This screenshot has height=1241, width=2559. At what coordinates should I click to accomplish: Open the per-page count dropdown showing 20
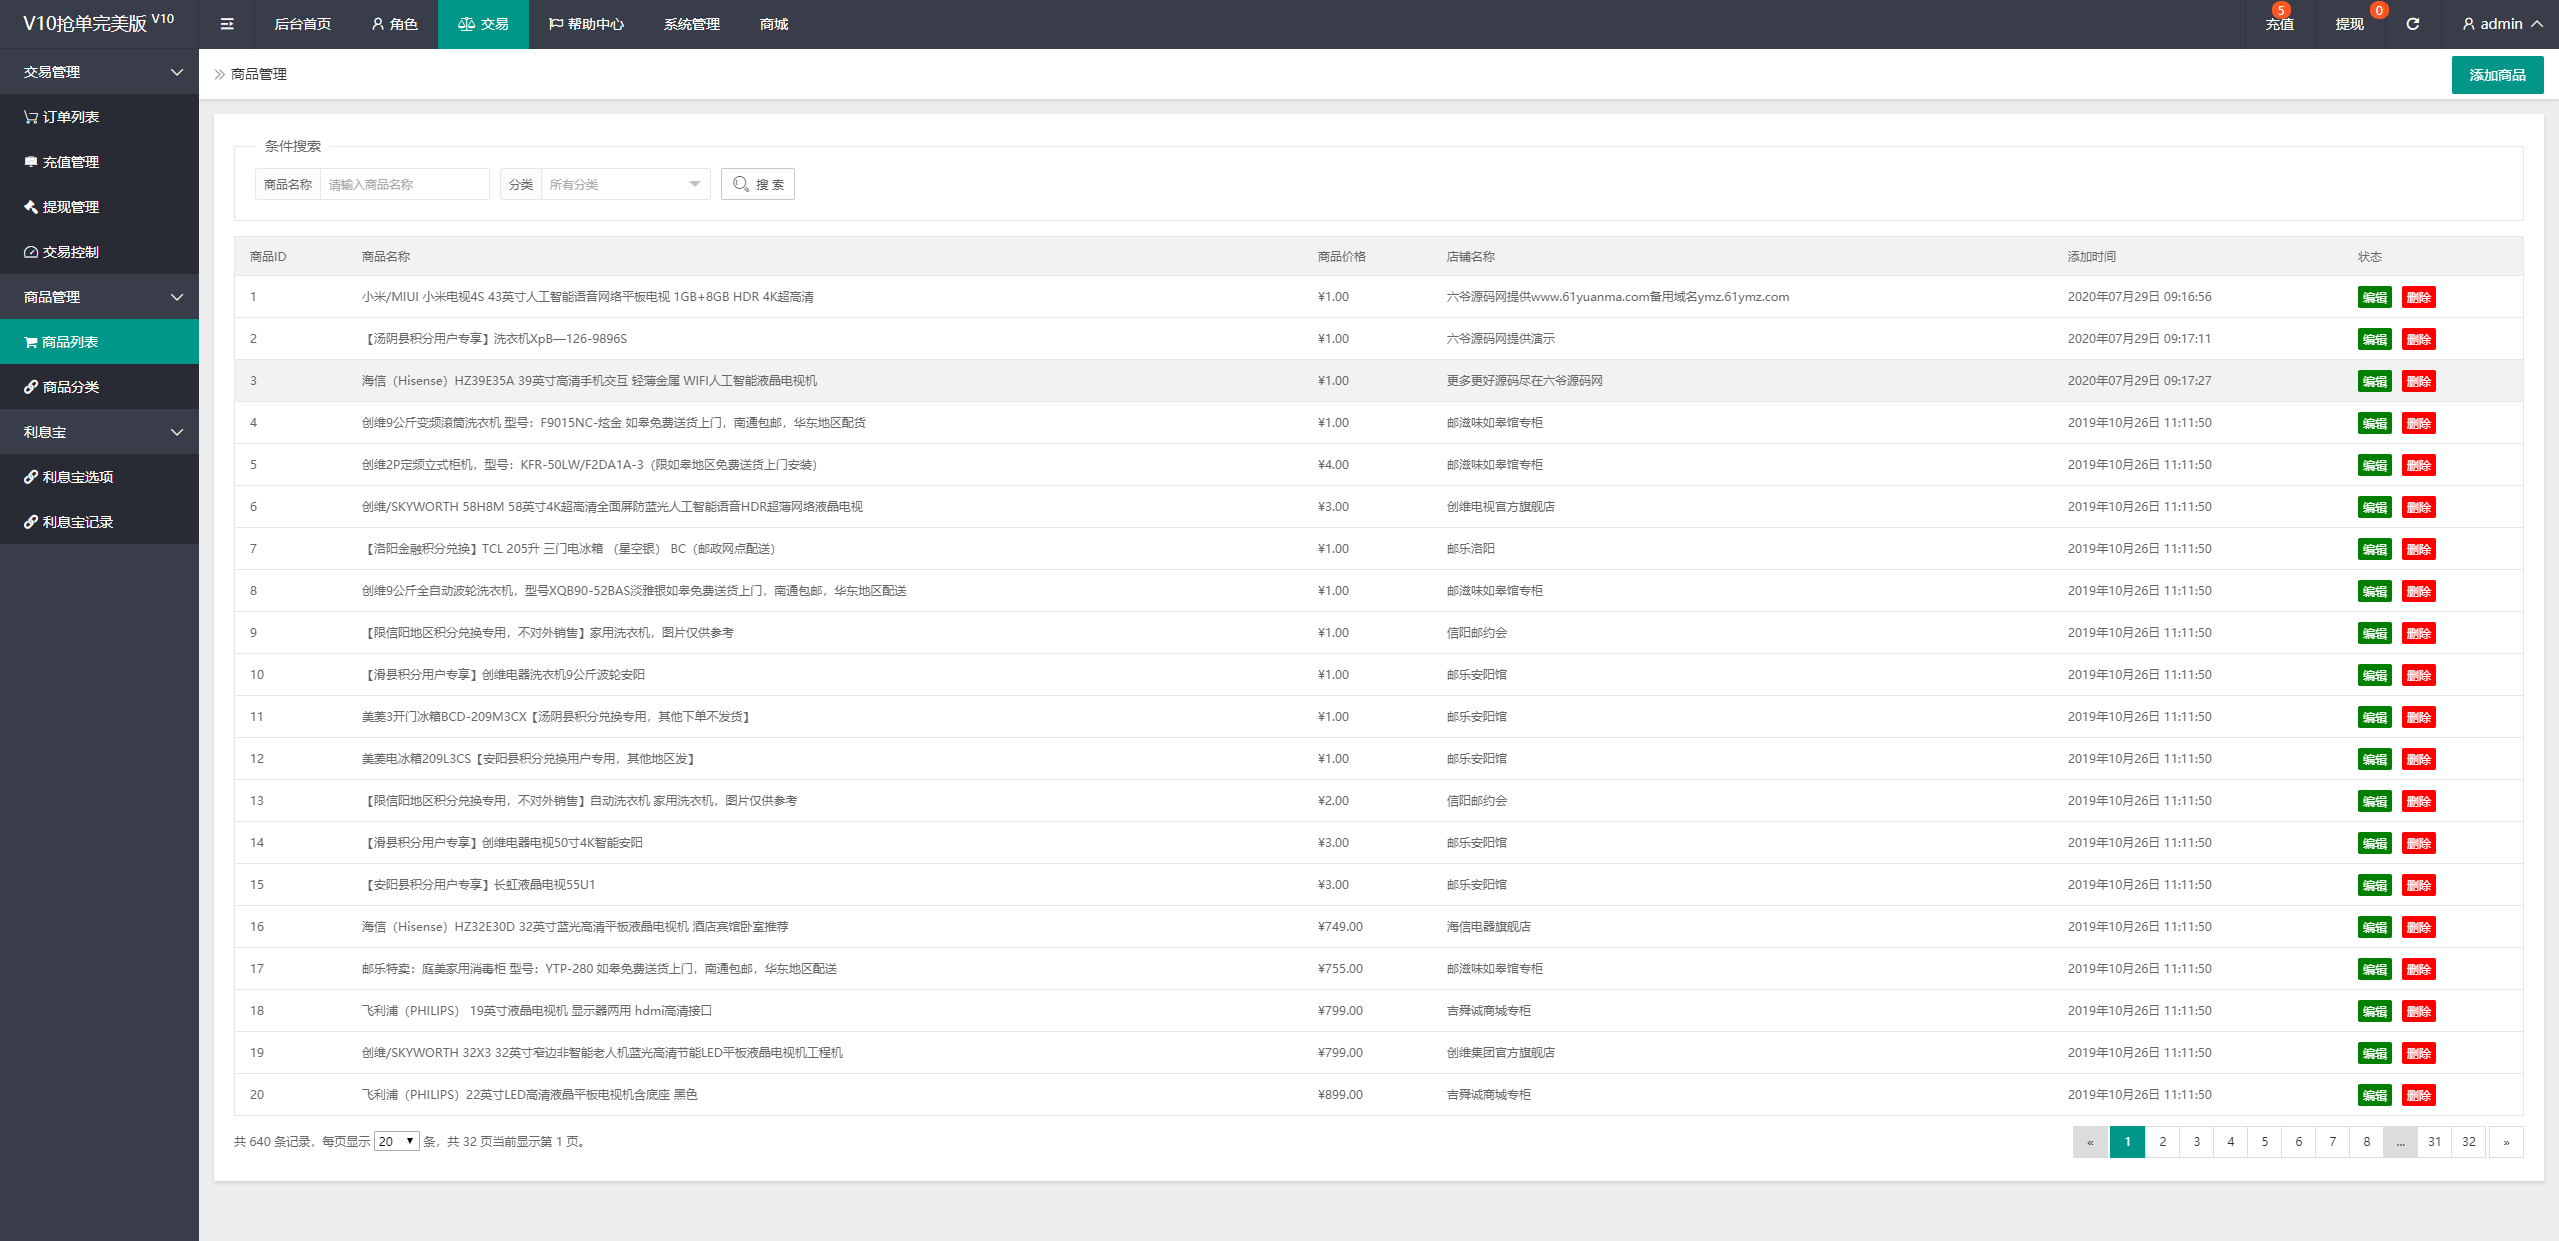click(x=396, y=1141)
